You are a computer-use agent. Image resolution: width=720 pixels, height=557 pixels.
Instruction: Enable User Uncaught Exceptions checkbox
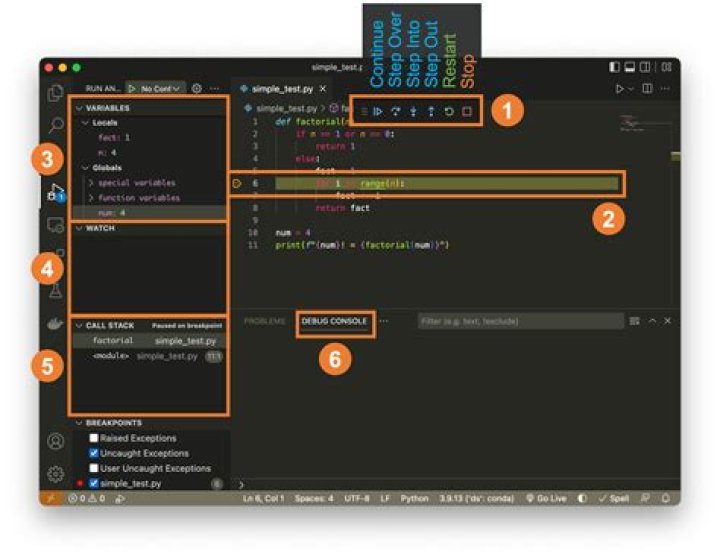(x=93, y=468)
